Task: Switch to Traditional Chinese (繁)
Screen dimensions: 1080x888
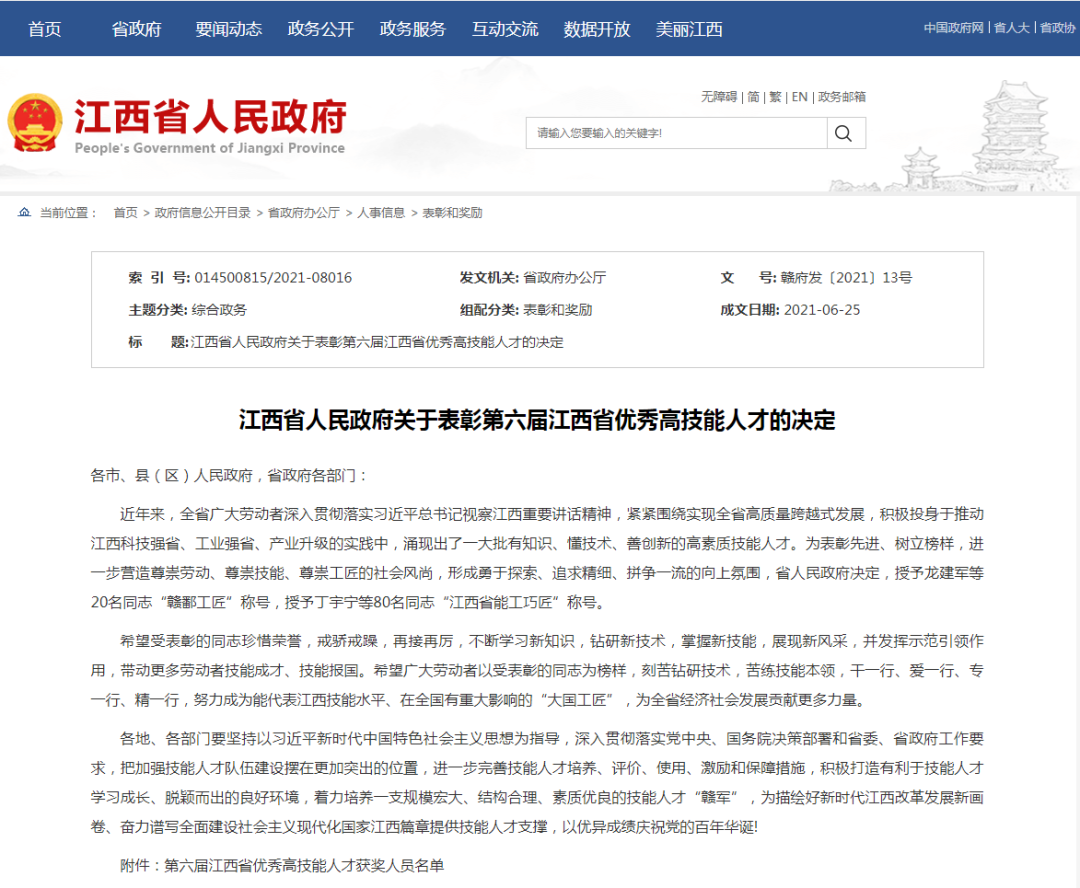Action: 775,97
